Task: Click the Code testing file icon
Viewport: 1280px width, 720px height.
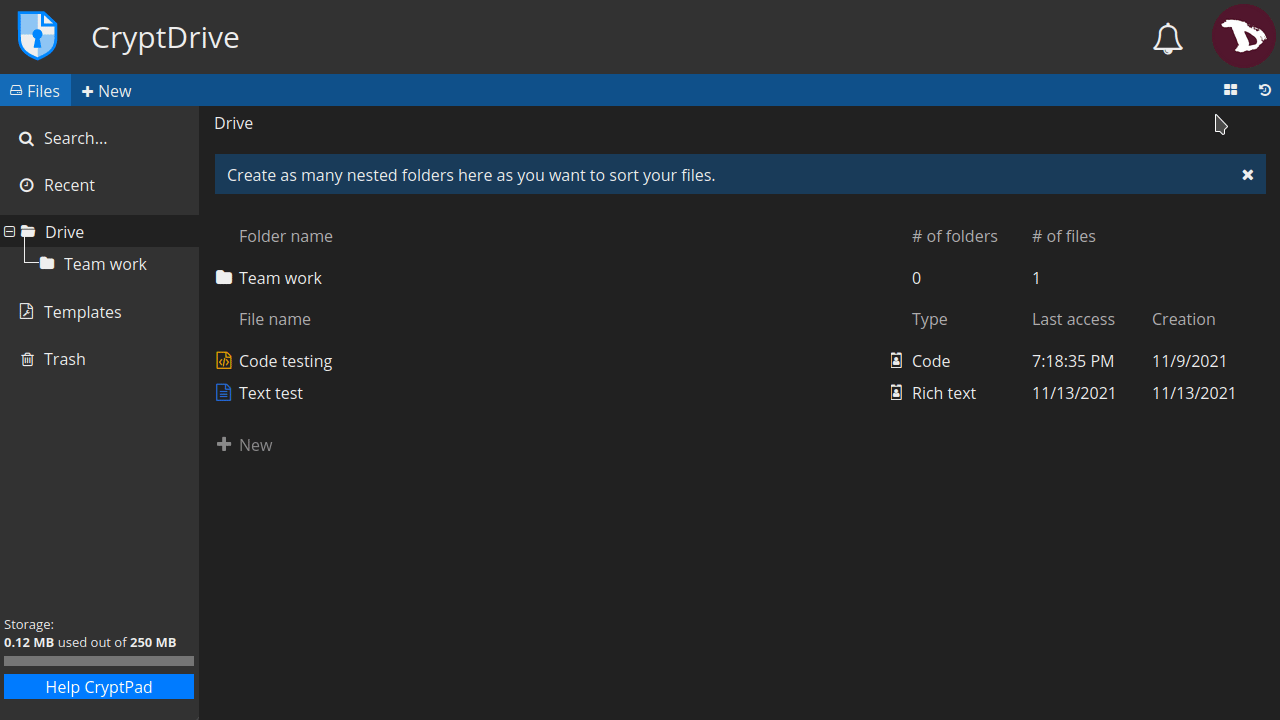Action: click(x=224, y=361)
